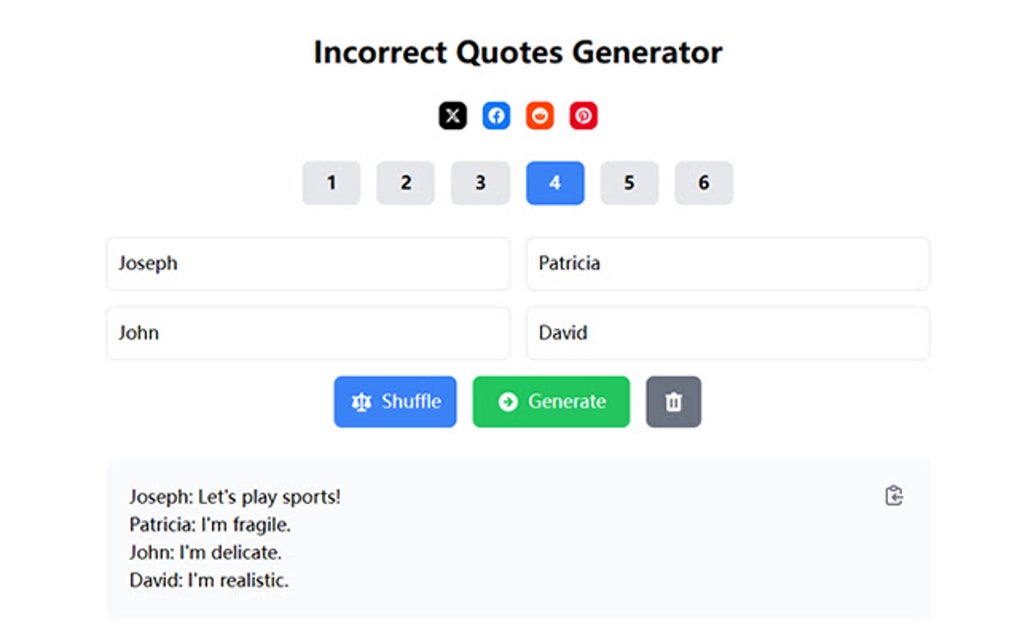Keep option 4 selected
1020x638 pixels.
click(554, 183)
